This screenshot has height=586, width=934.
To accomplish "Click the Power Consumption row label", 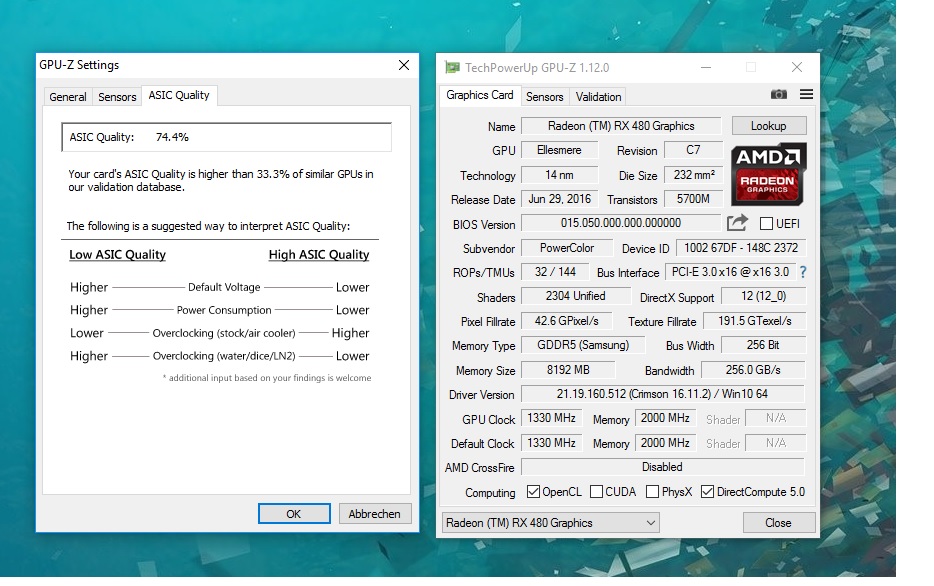I will (224, 310).
